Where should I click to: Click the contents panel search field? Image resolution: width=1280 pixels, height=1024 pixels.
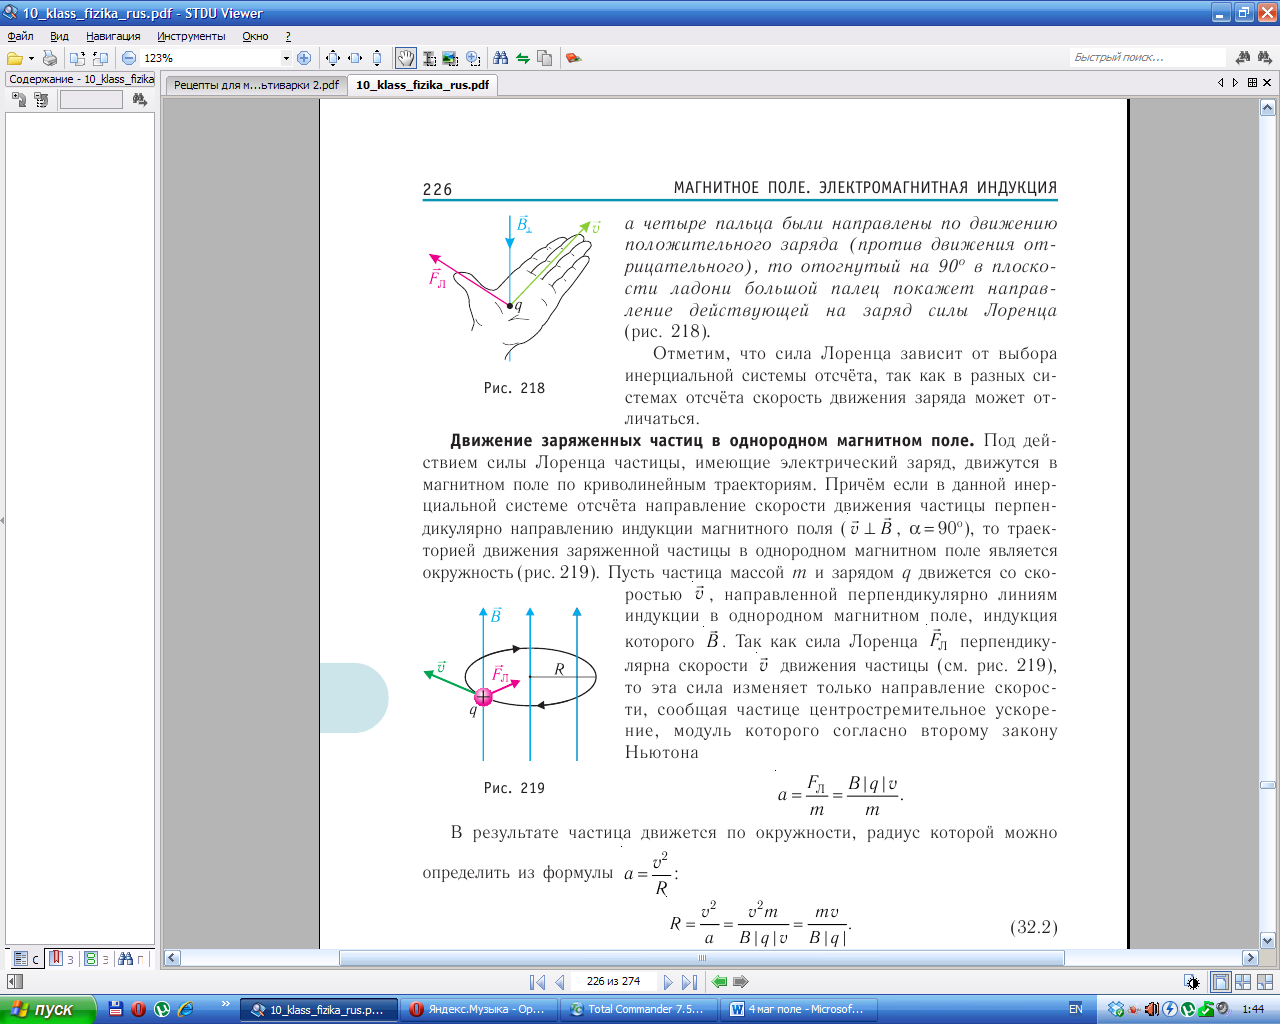pyautogui.click(x=91, y=99)
